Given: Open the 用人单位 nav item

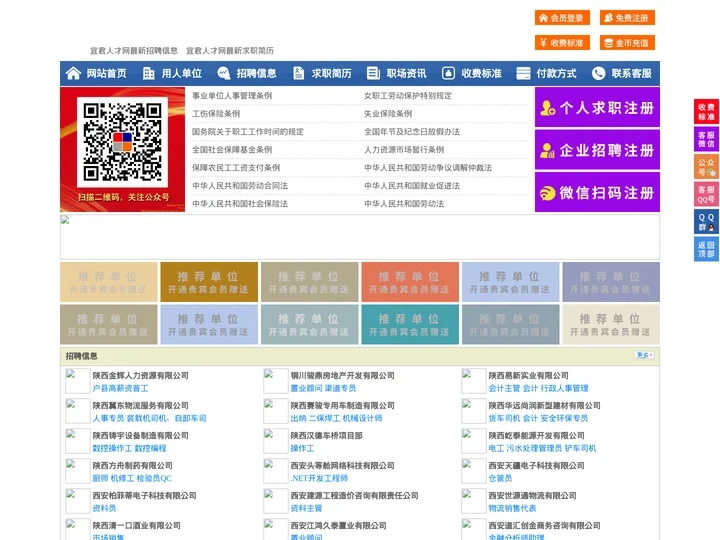Looking at the screenshot, I should (181, 73).
